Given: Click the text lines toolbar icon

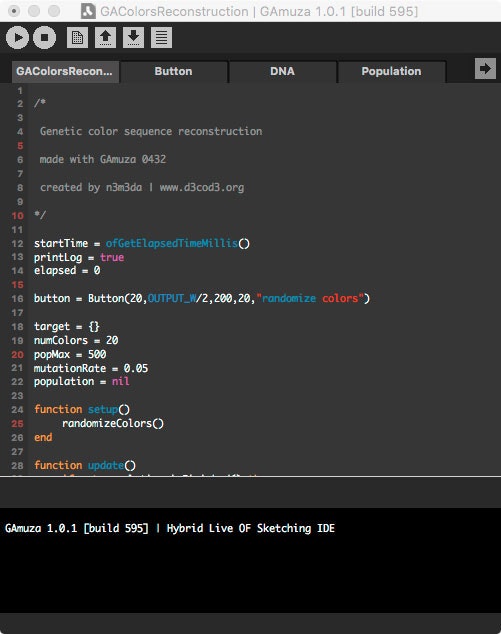Looking at the screenshot, I should point(161,38).
